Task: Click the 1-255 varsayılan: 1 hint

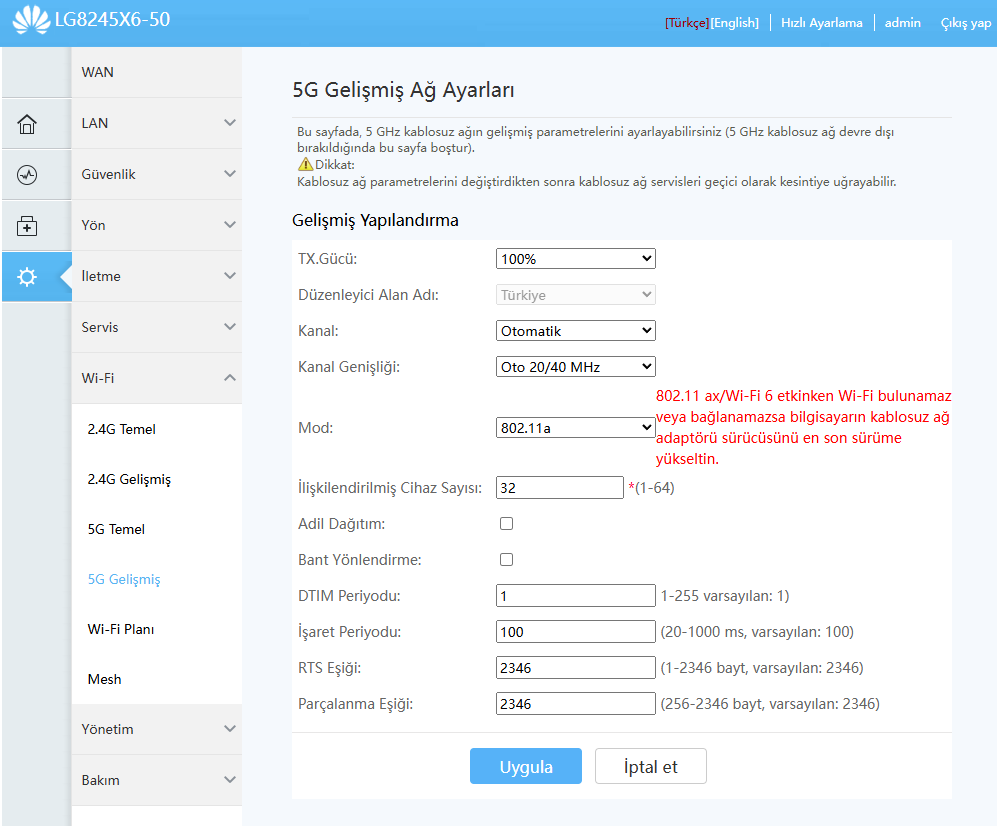Action: click(x=725, y=596)
